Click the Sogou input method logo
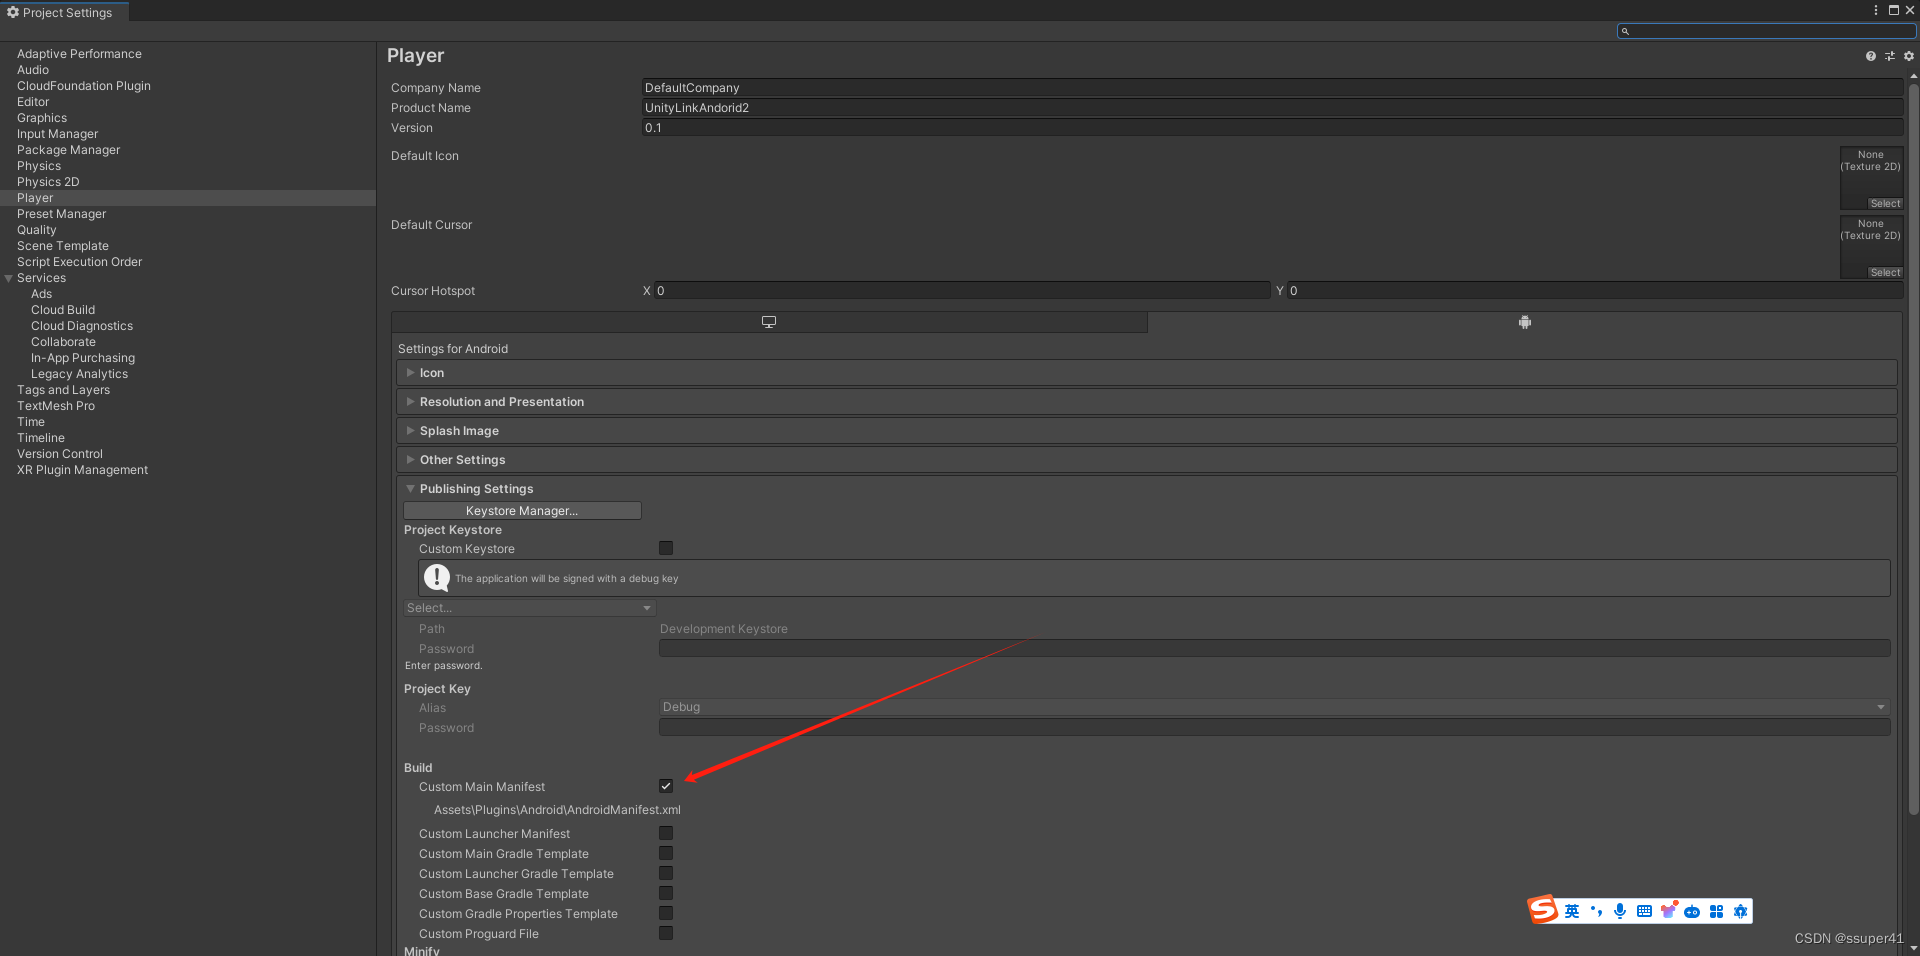 (x=1542, y=909)
